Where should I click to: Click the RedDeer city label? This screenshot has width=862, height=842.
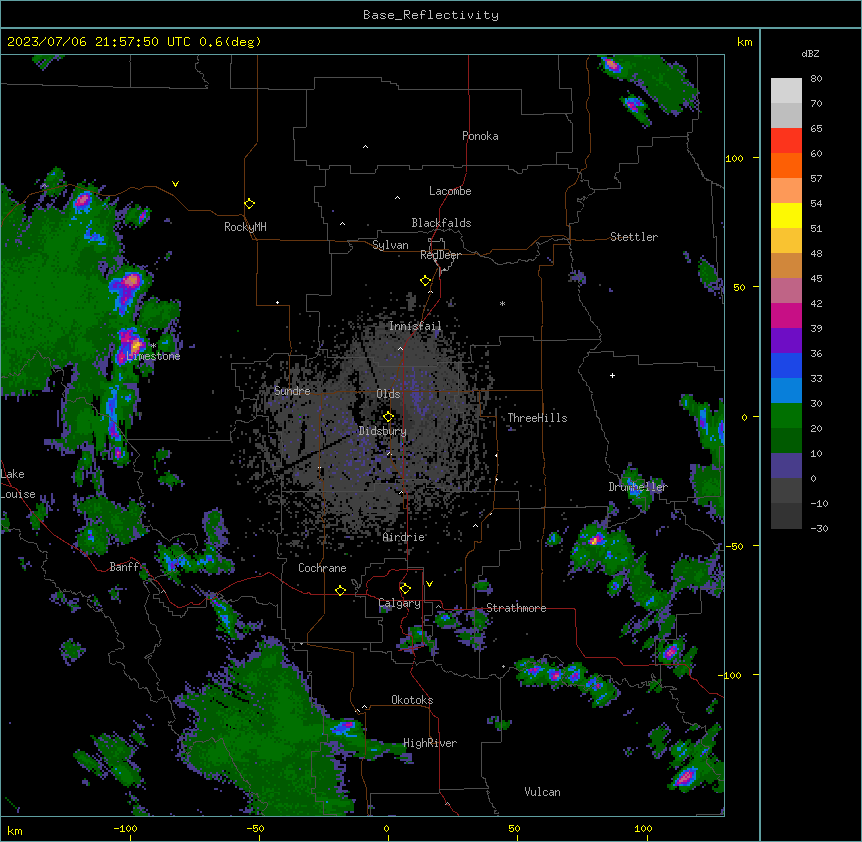[440, 255]
